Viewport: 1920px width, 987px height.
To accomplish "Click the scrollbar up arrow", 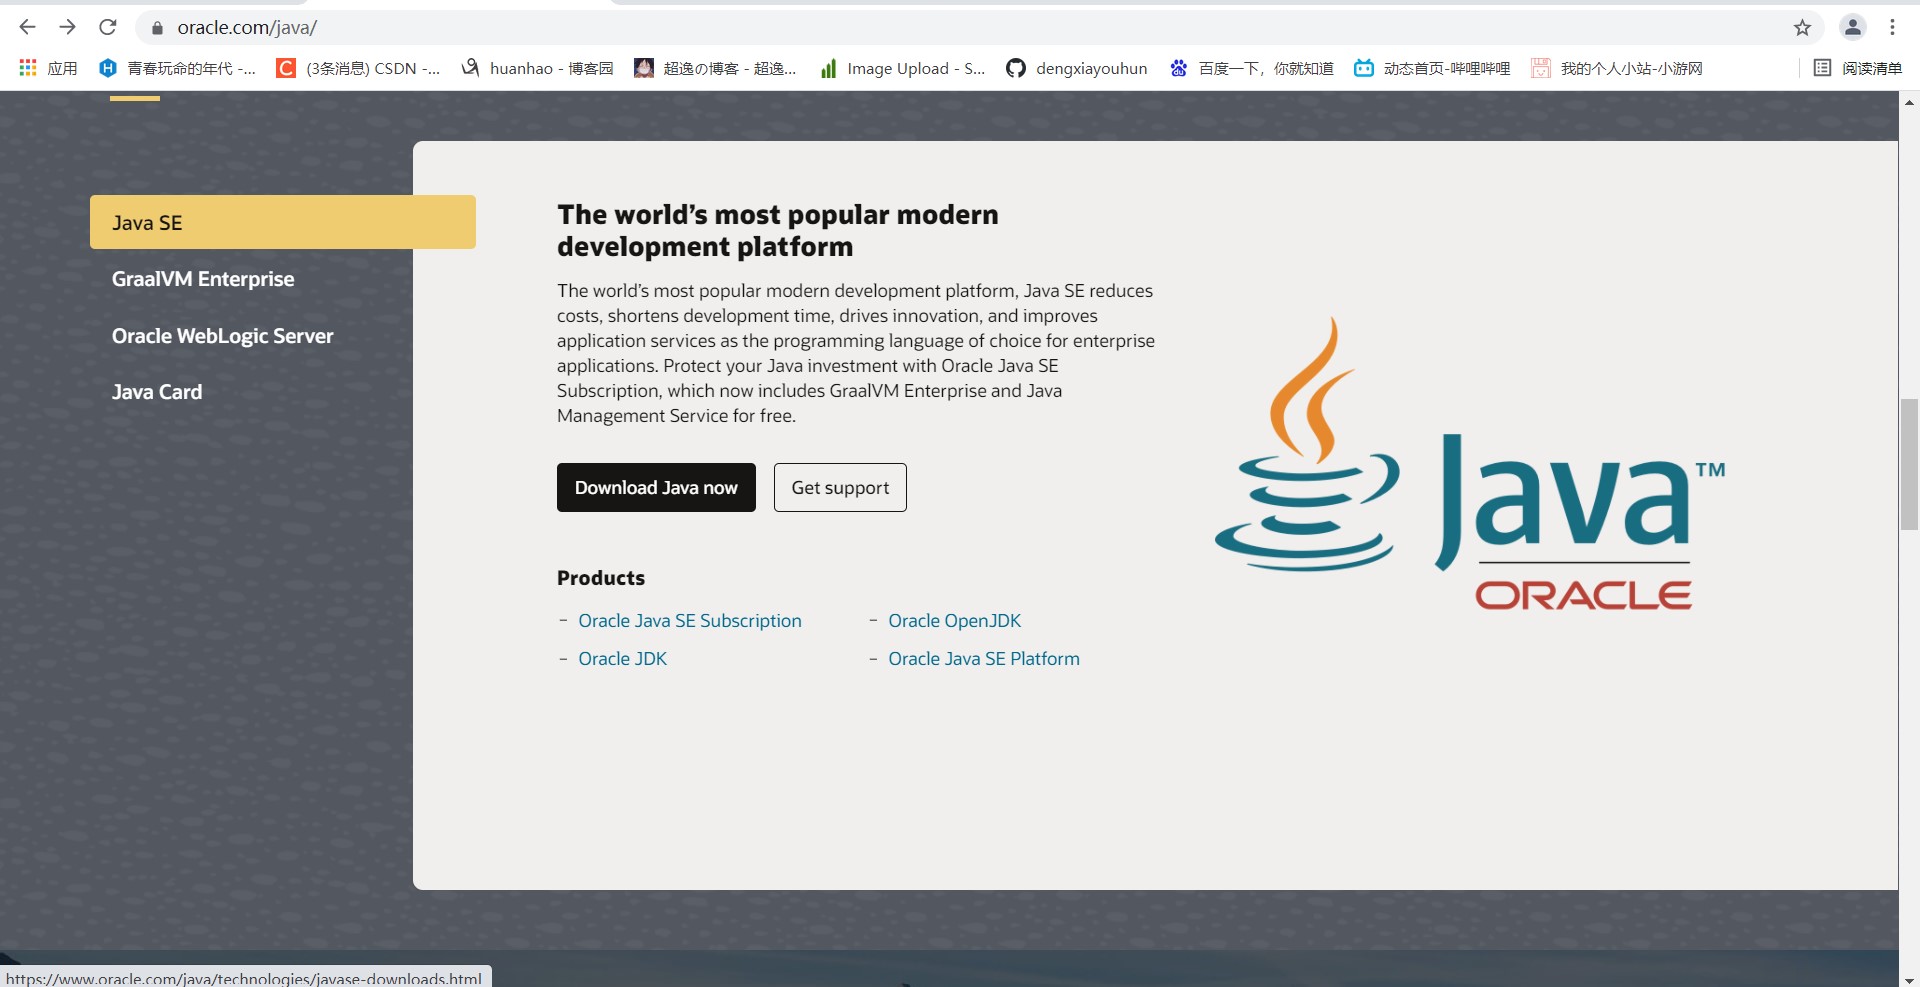I will click(1909, 101).
